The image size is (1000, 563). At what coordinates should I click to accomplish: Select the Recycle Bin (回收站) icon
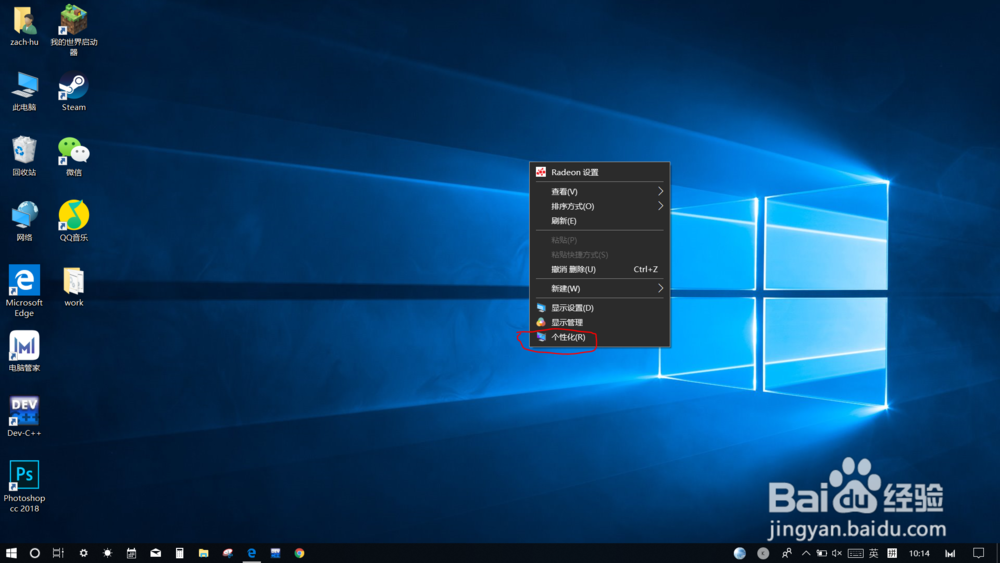[24, 156]
